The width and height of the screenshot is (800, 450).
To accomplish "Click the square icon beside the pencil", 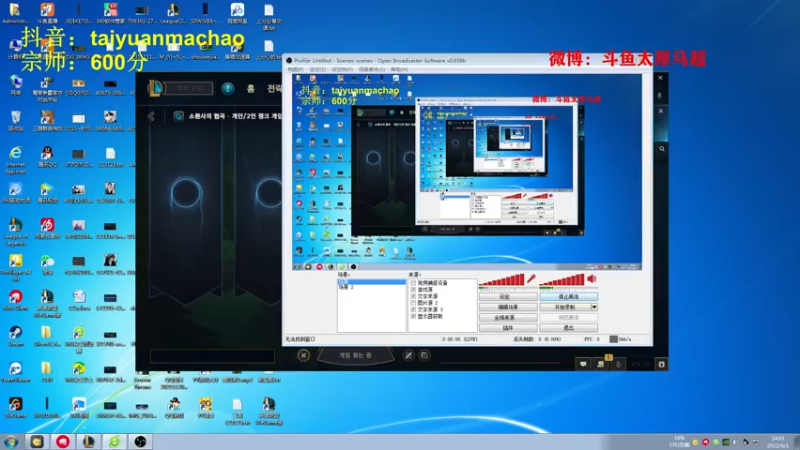I will pos(424,356).
